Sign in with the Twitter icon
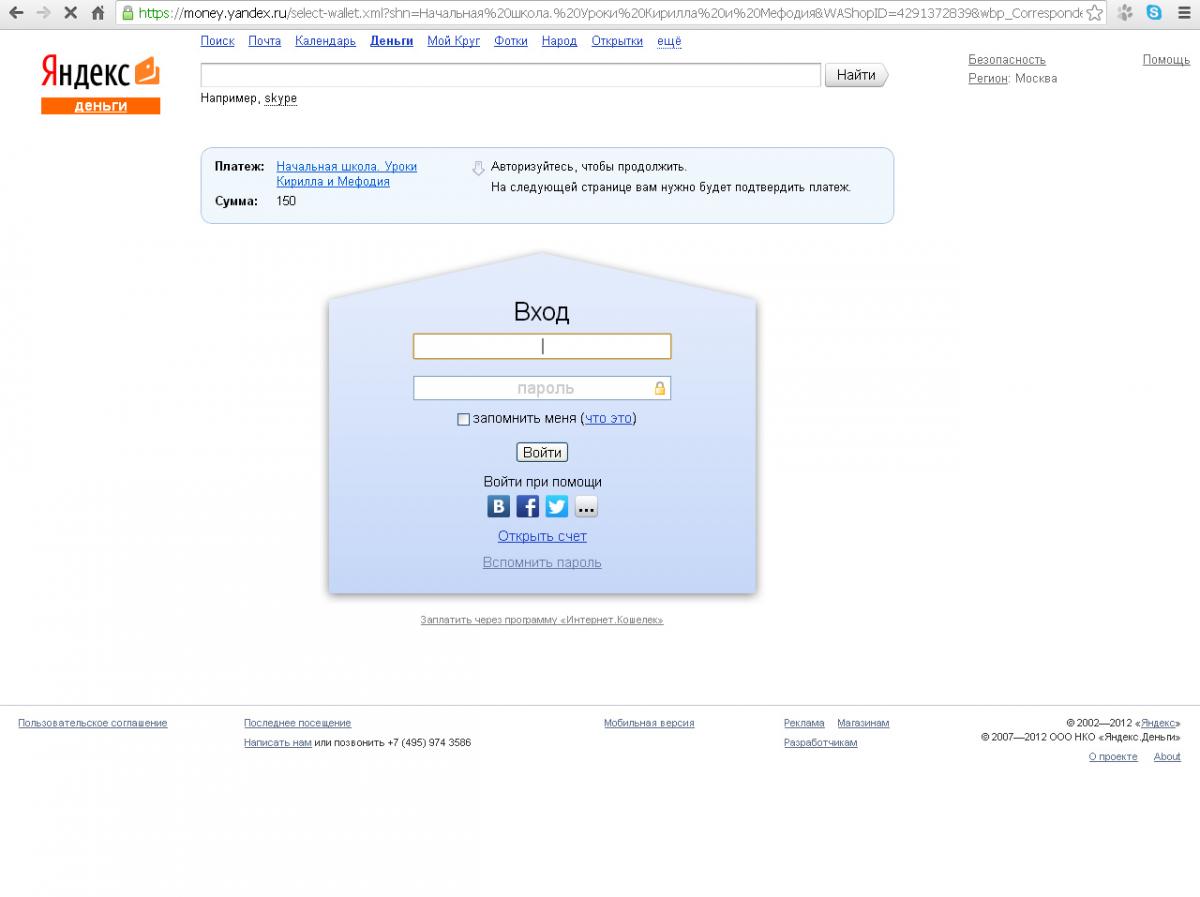 pos(557,507)
